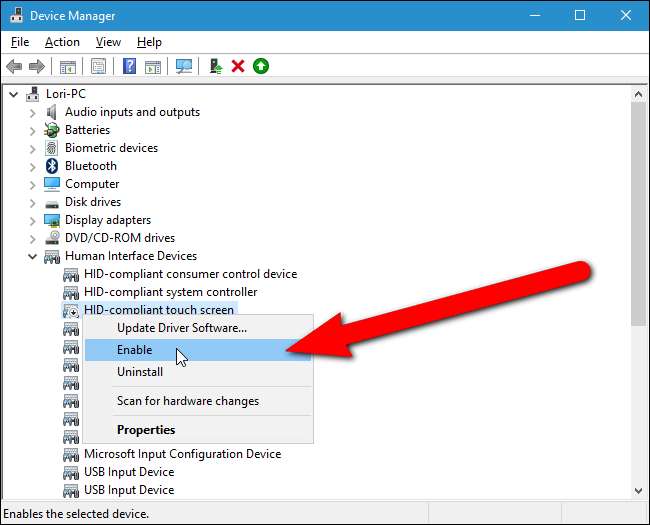Open the Action menu
The image size is (650, 525).
62,42
